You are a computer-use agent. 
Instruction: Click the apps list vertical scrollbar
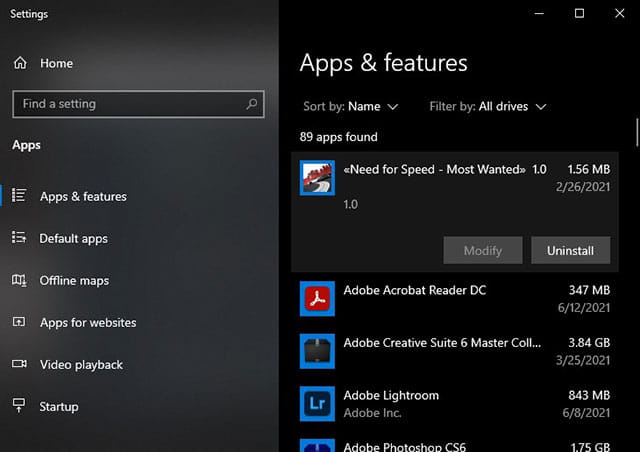[x=637, y=133]
